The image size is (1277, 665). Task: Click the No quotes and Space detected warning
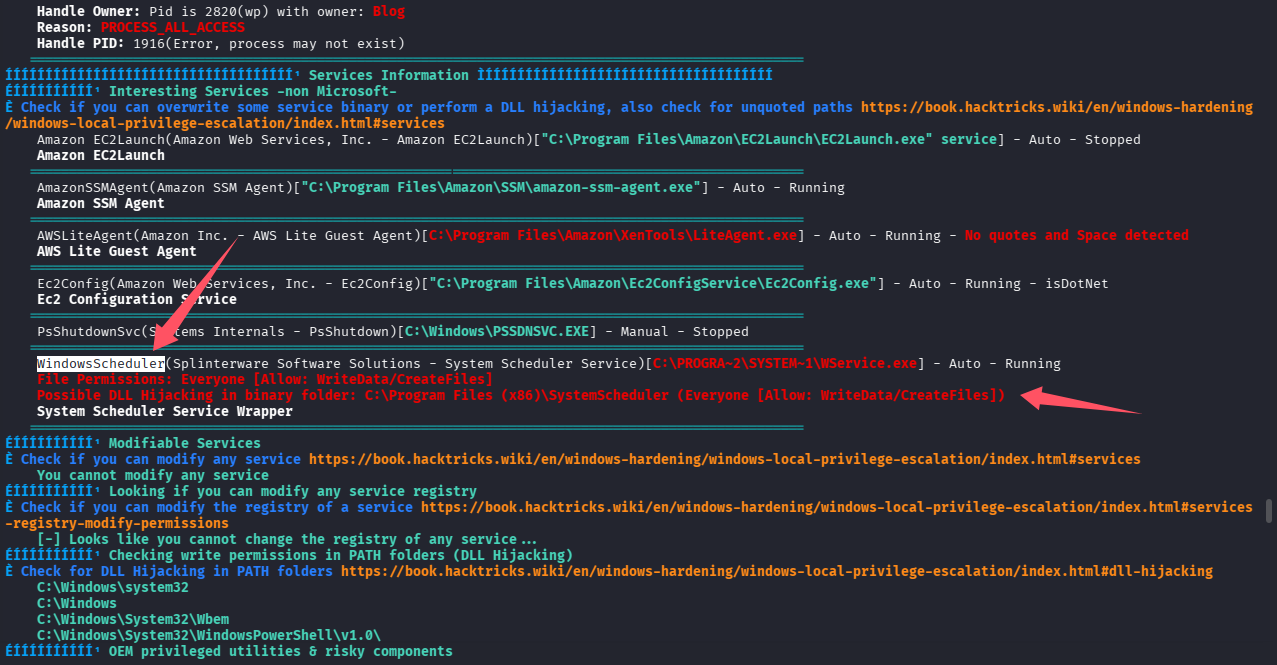(x=1076, y=235)
